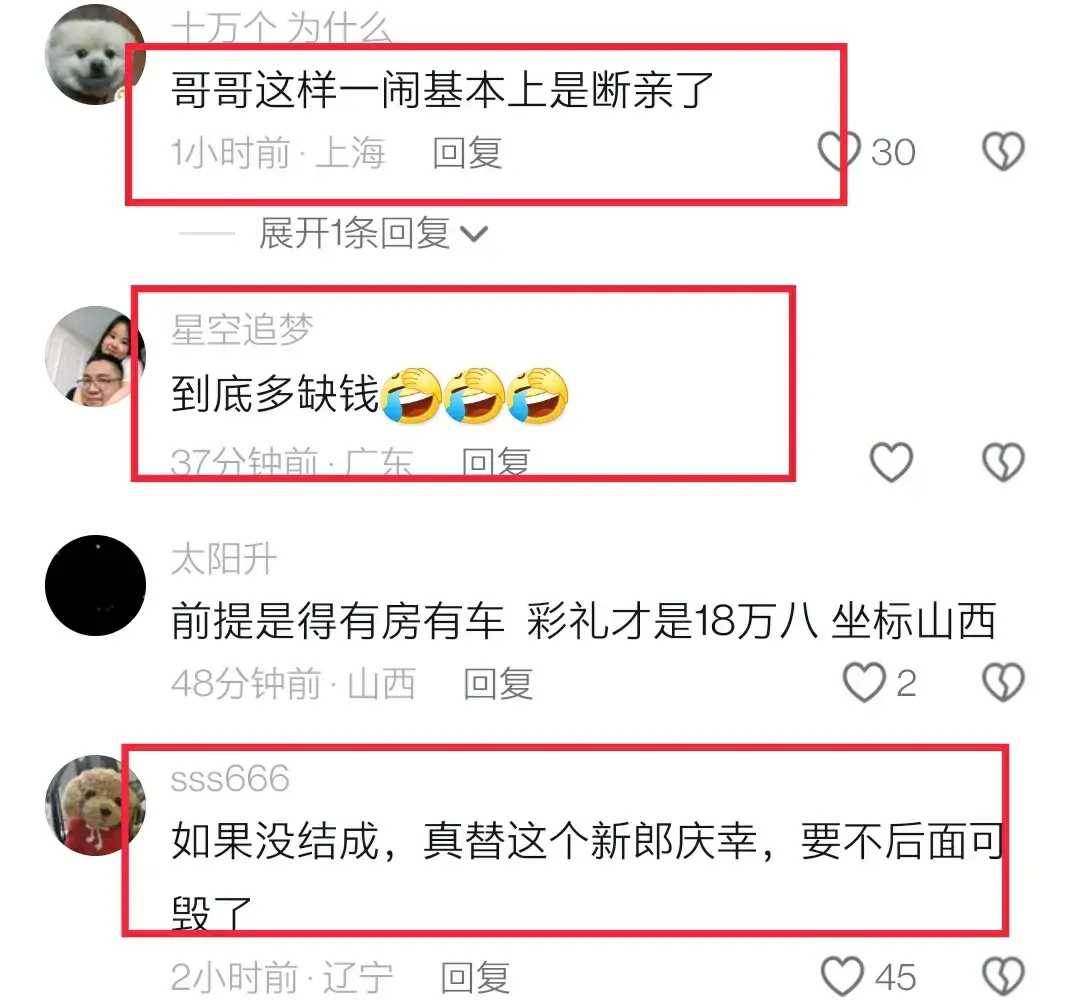Reply to the 37分钟前 广东 comment
This screenshot has height=1000, width=1080.
click(x=495, y=461)
